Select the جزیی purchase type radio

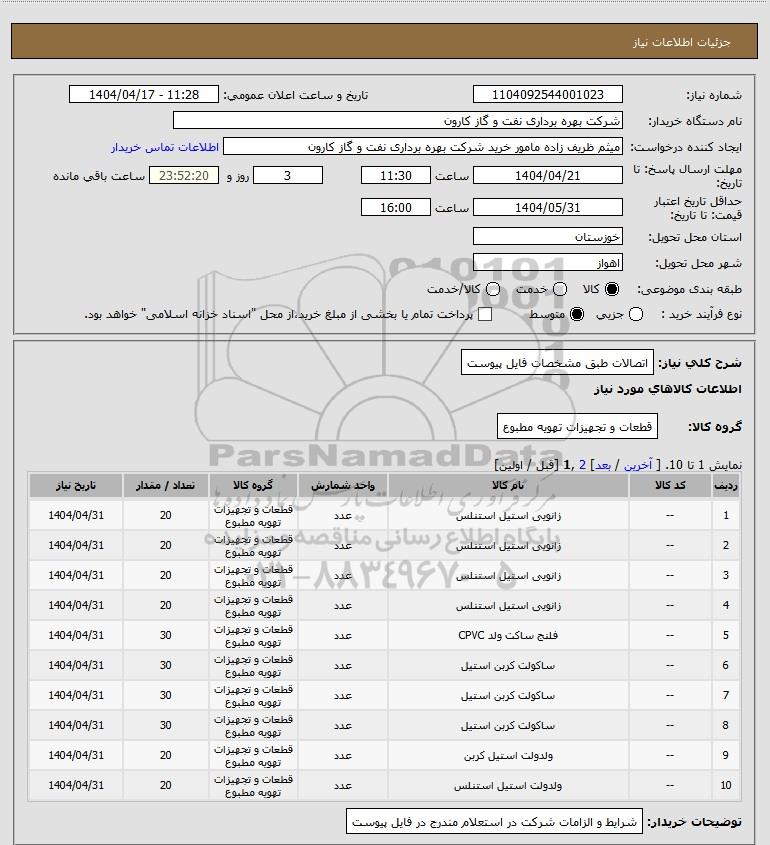pos(636,314)
